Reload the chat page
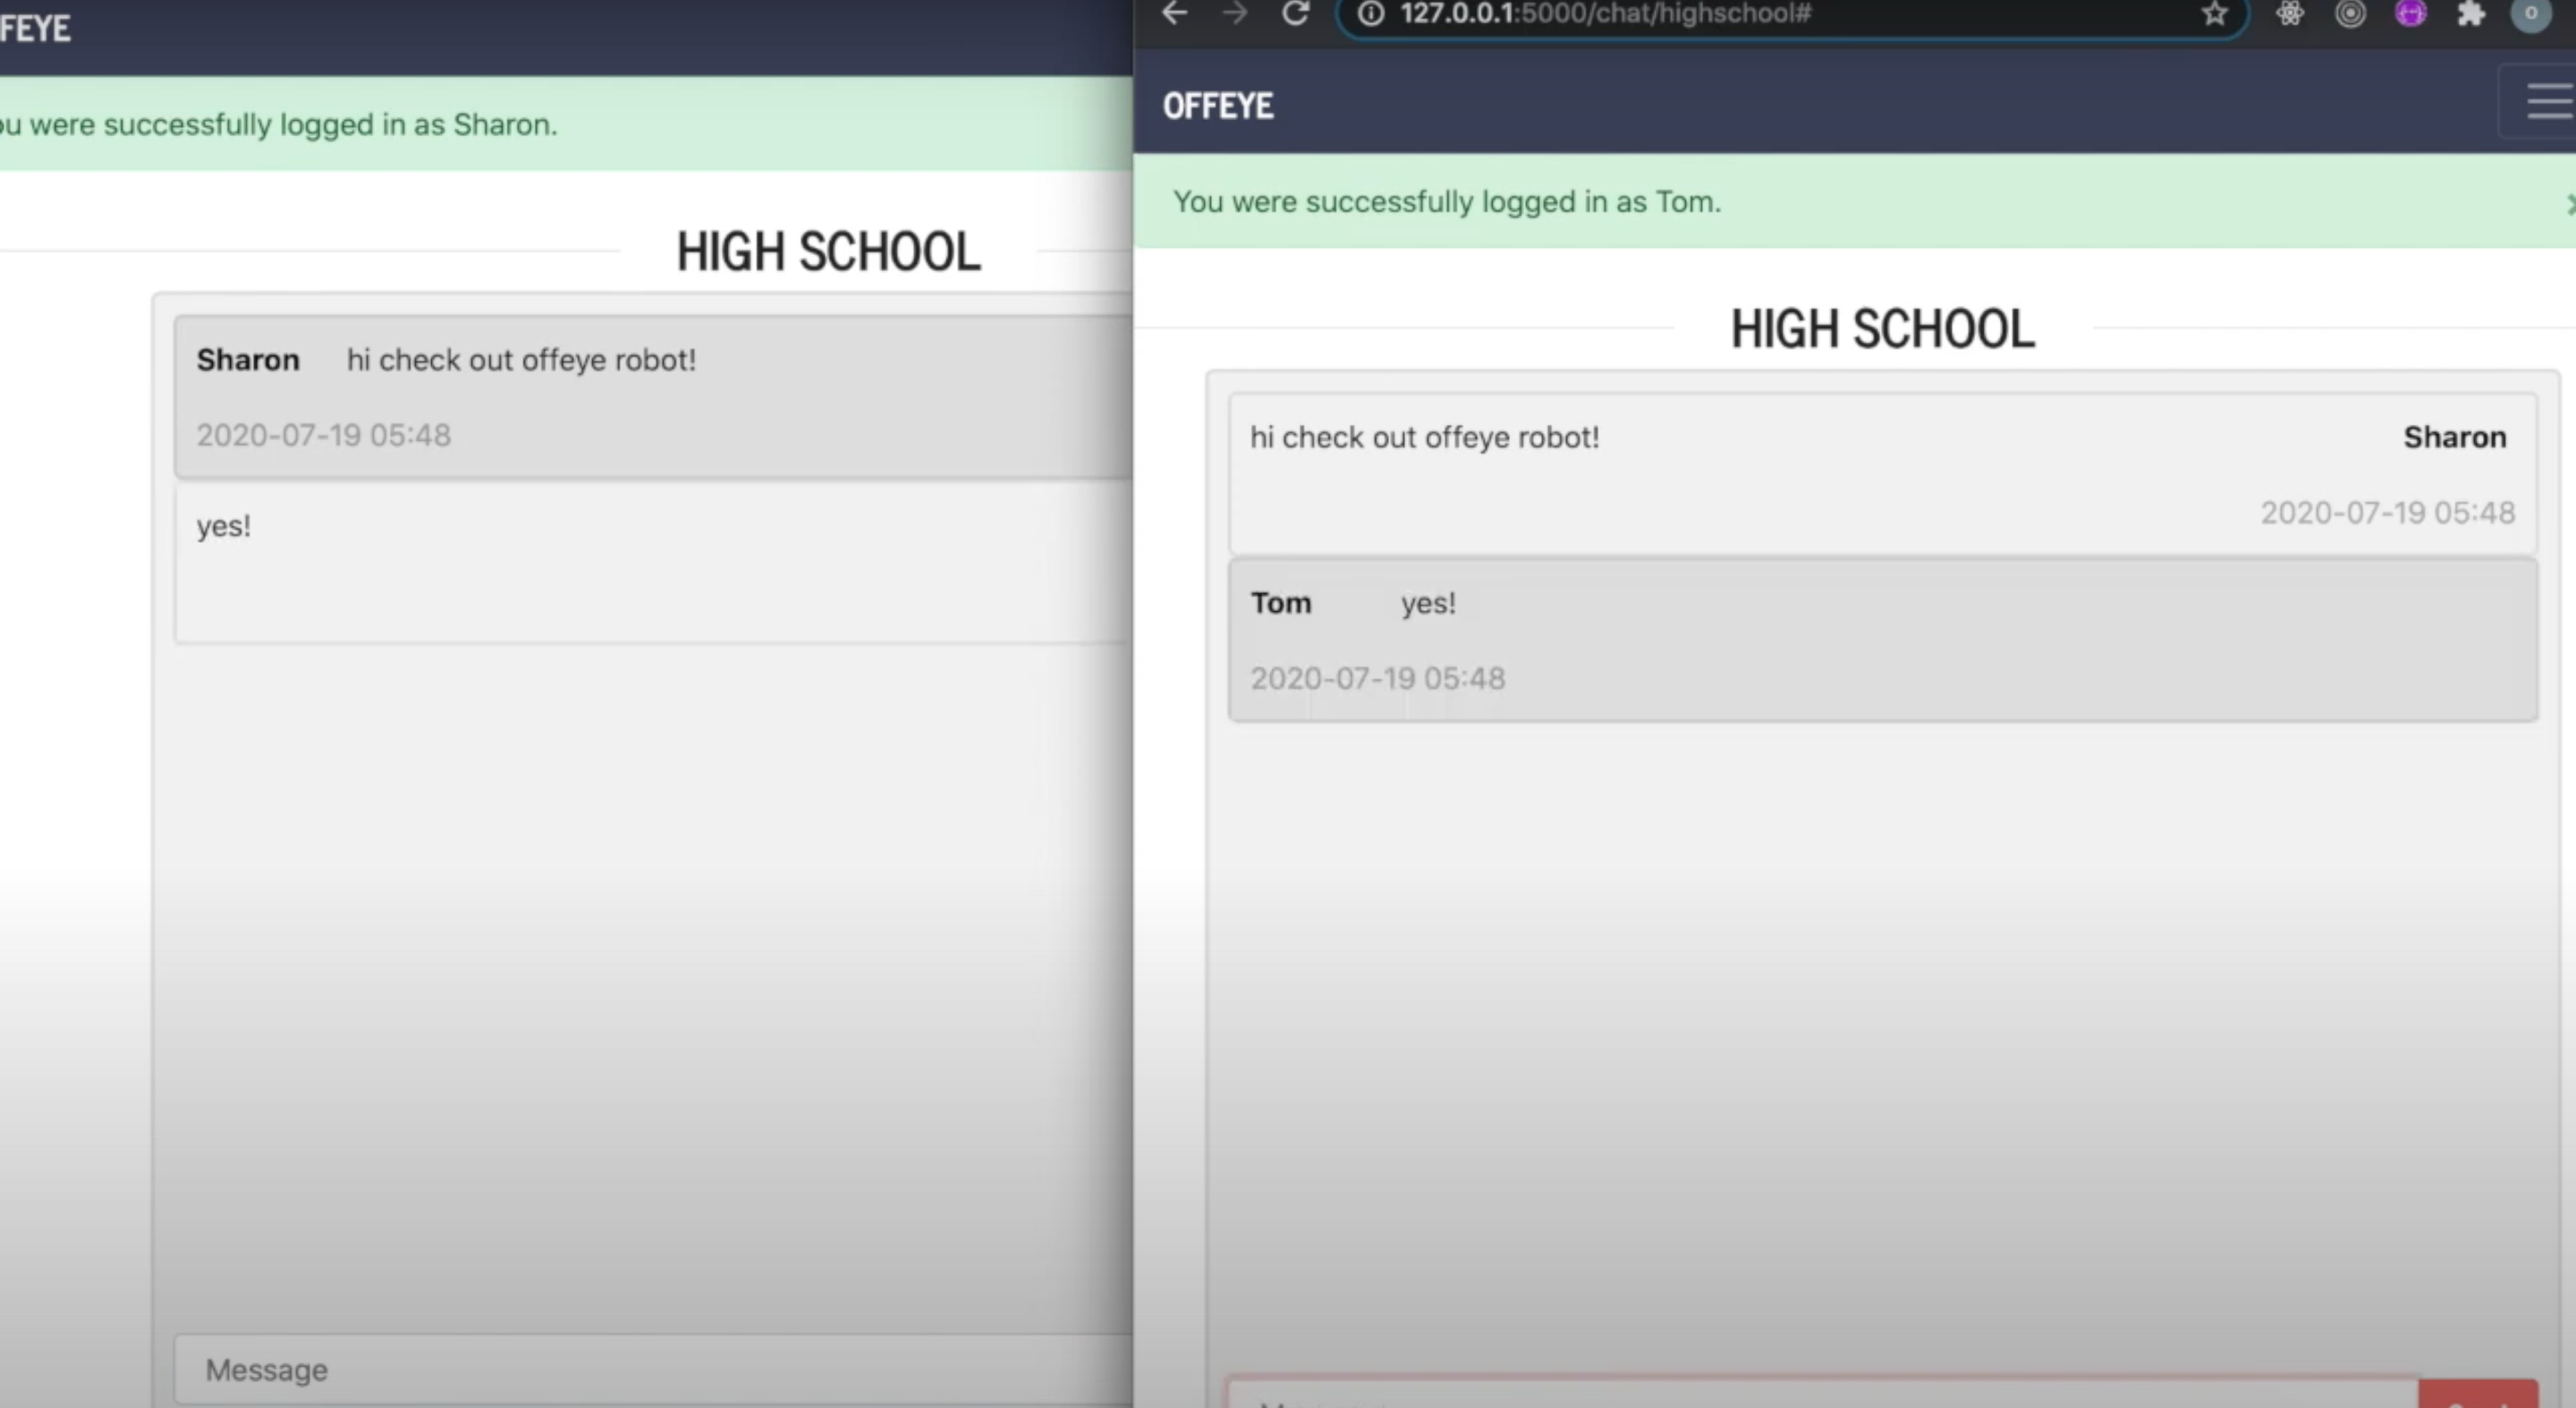2576x1408 pixels. point(1296,13)
